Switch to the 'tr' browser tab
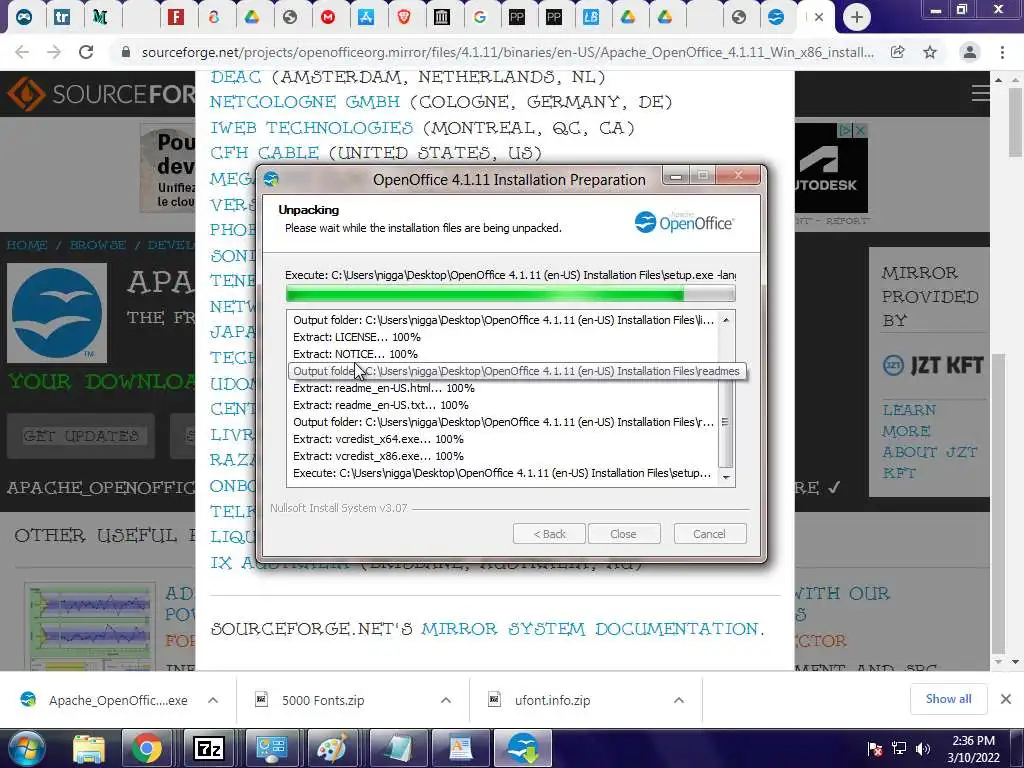Screen dimensions: 1024x768 pyautogui.click(x=62, y=17)
